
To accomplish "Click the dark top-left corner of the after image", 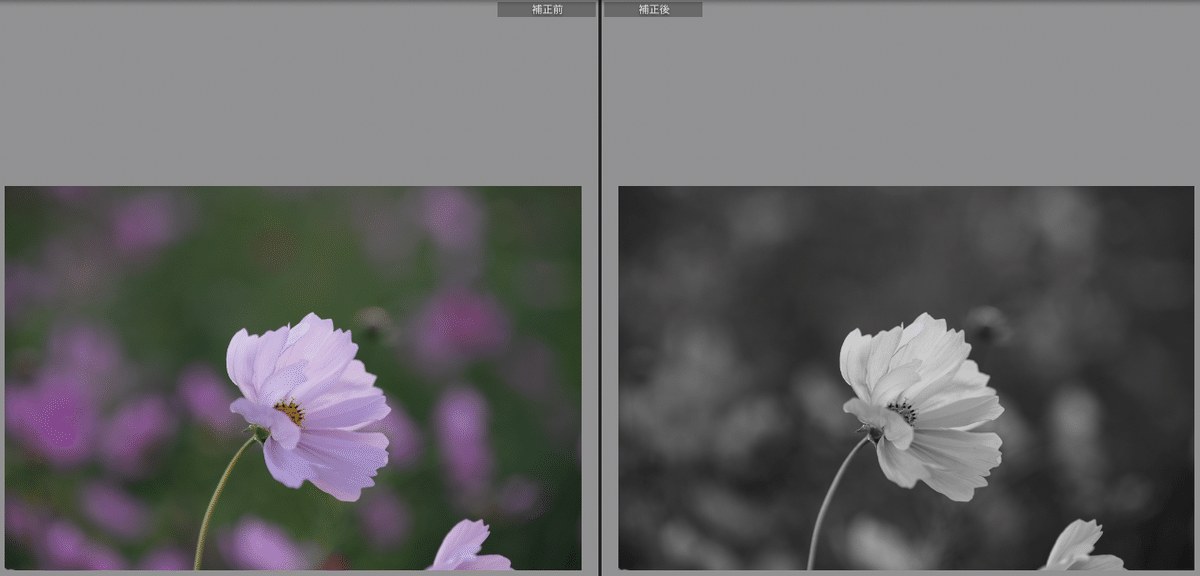I will (x=640, y=205).
